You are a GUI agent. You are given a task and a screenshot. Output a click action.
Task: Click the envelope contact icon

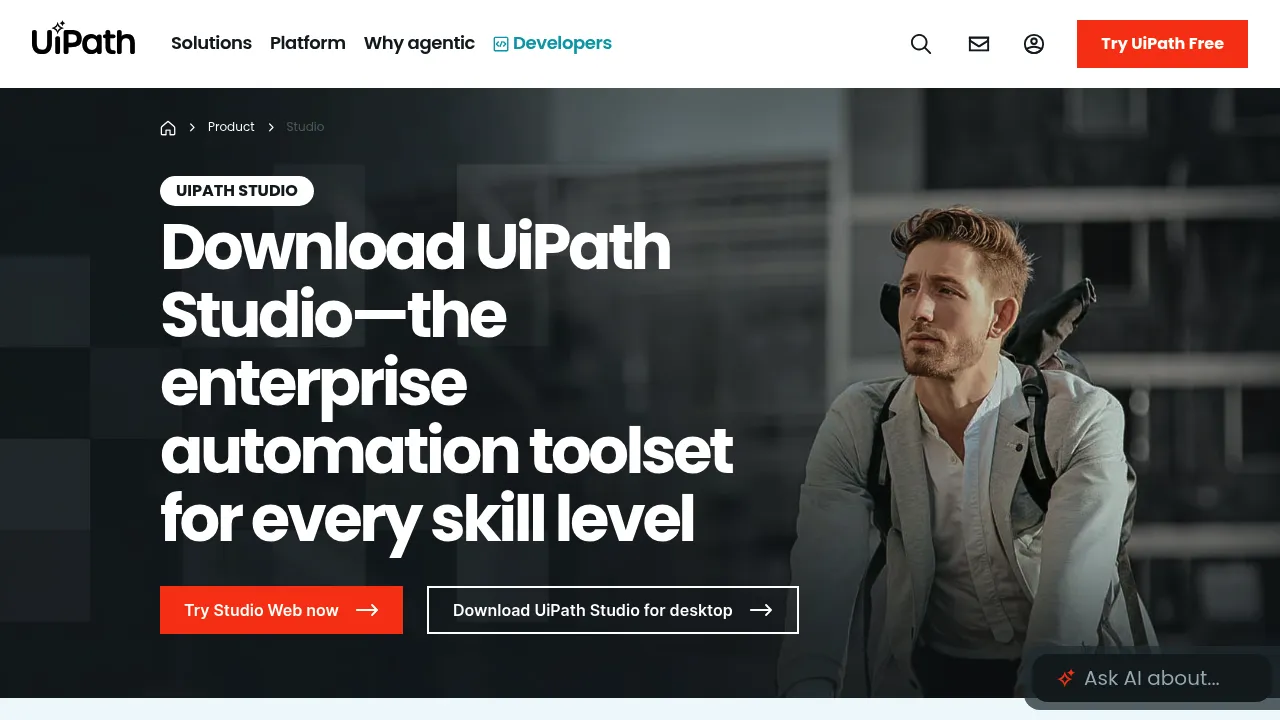pyautogui.click(x=979, y=44)
